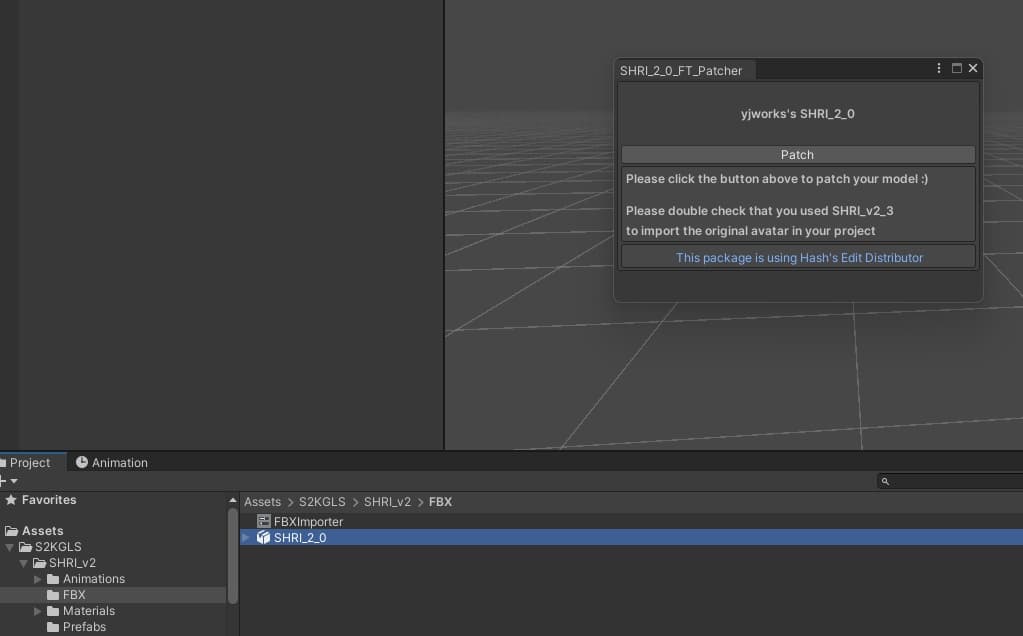Maximize the SHRI_2_0_FT_Patcher window
Image resolution: width=1023 pixels, height=636 pixels.
tap(956, 68)
